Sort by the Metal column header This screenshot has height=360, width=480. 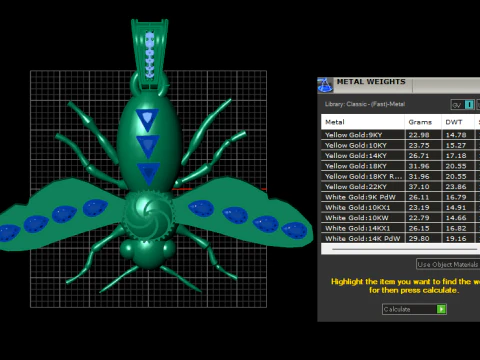(x=363, y=122)
